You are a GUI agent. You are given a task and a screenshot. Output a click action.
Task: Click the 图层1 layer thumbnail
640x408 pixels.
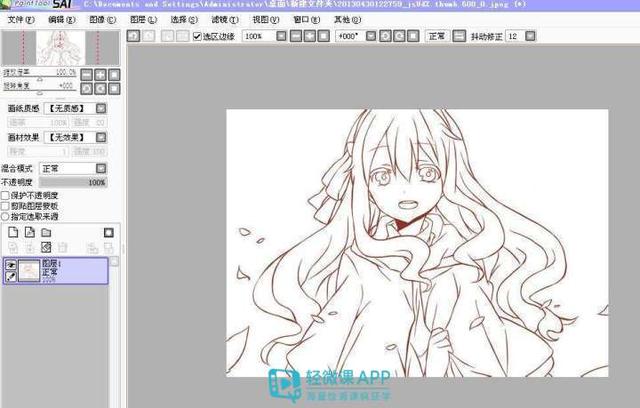[x=29, y=271]
